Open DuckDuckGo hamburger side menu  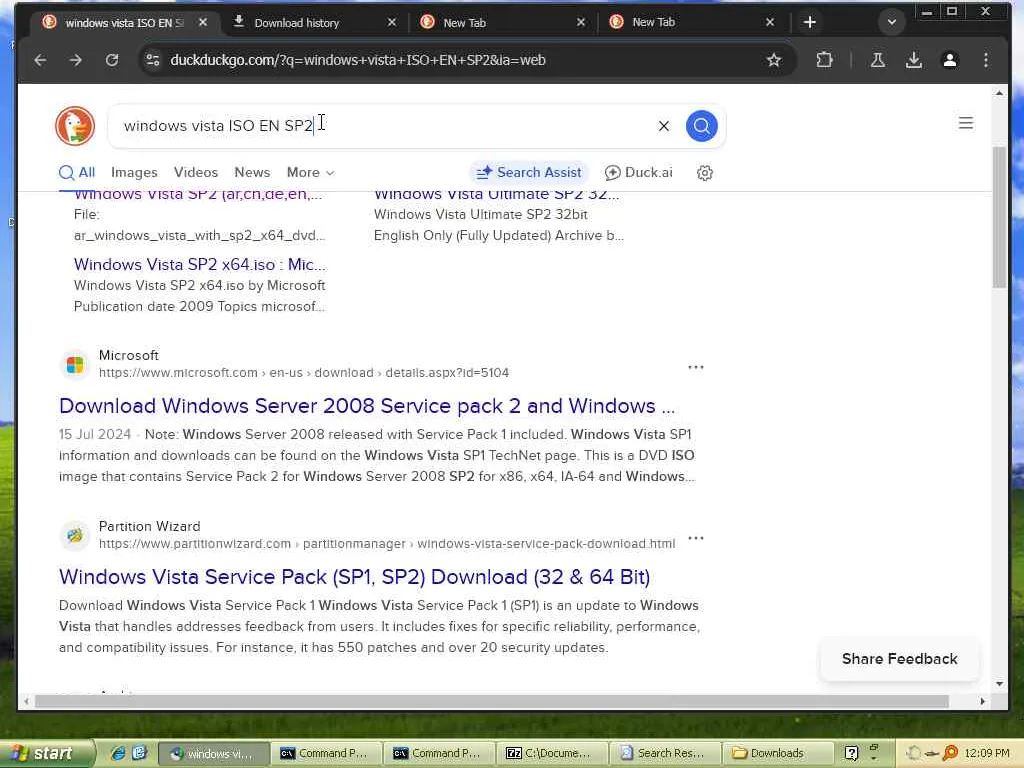pos(966,123)
